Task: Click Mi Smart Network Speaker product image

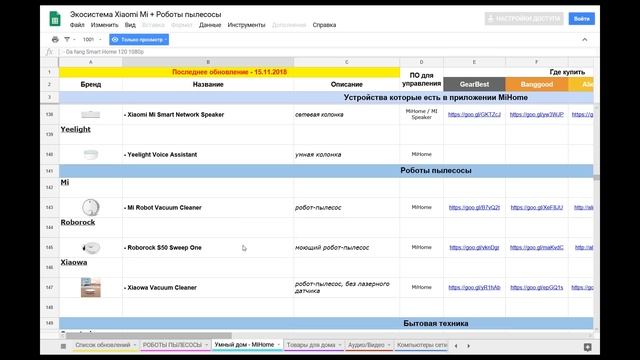Action: (91, 115)
